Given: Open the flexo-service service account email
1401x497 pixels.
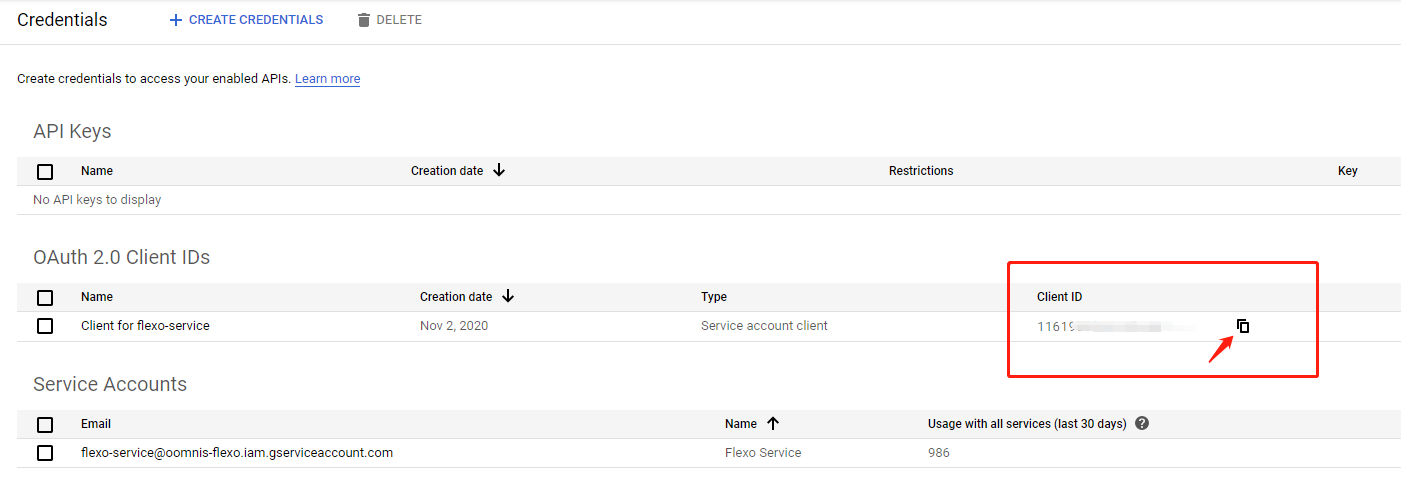Looking at the screenshot, I should pyautogui.click(x=237, y=453).
